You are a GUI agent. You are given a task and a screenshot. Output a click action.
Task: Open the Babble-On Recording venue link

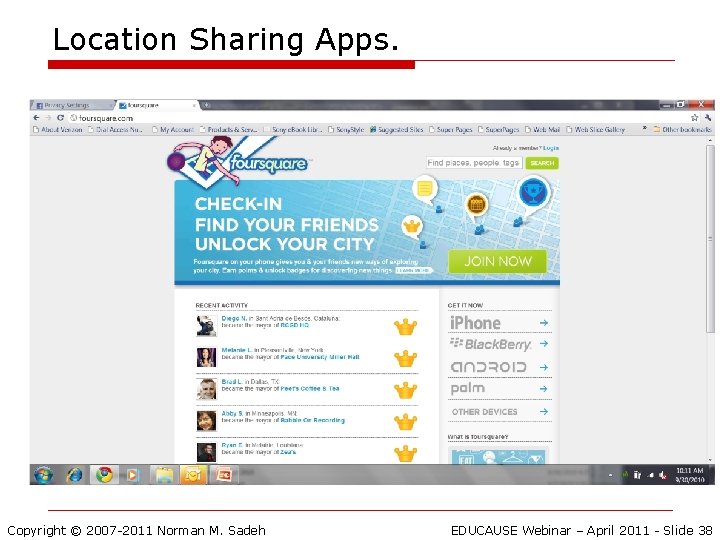pyautogui.click(x=313, y=420)
